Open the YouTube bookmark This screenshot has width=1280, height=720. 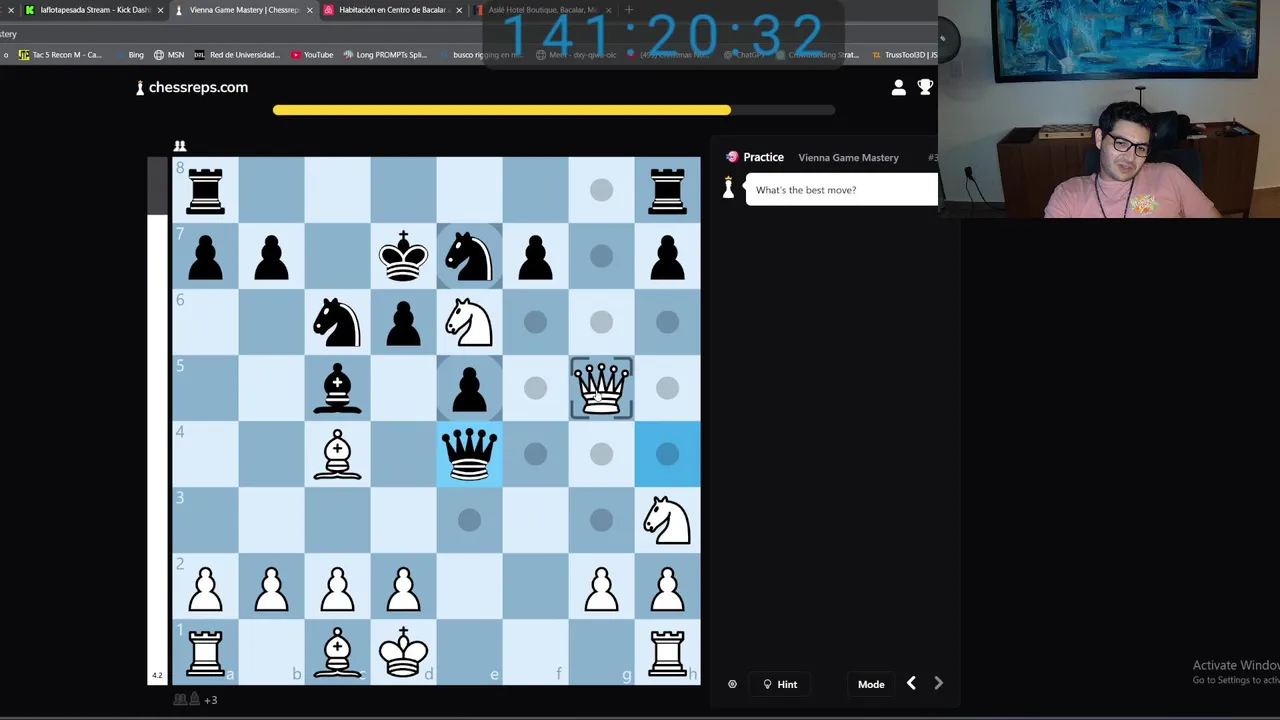pos(312,55)
